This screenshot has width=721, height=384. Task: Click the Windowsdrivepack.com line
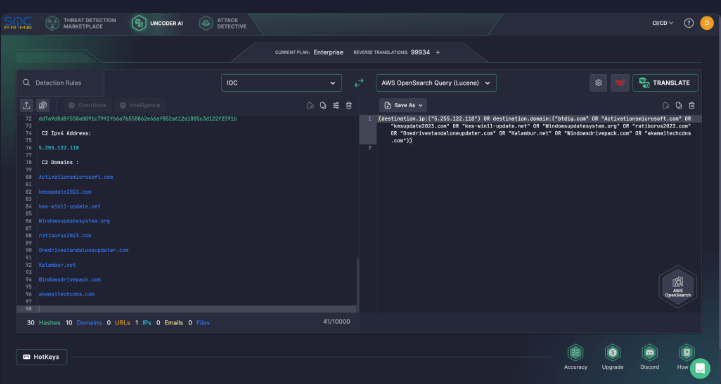pos(69,280)
